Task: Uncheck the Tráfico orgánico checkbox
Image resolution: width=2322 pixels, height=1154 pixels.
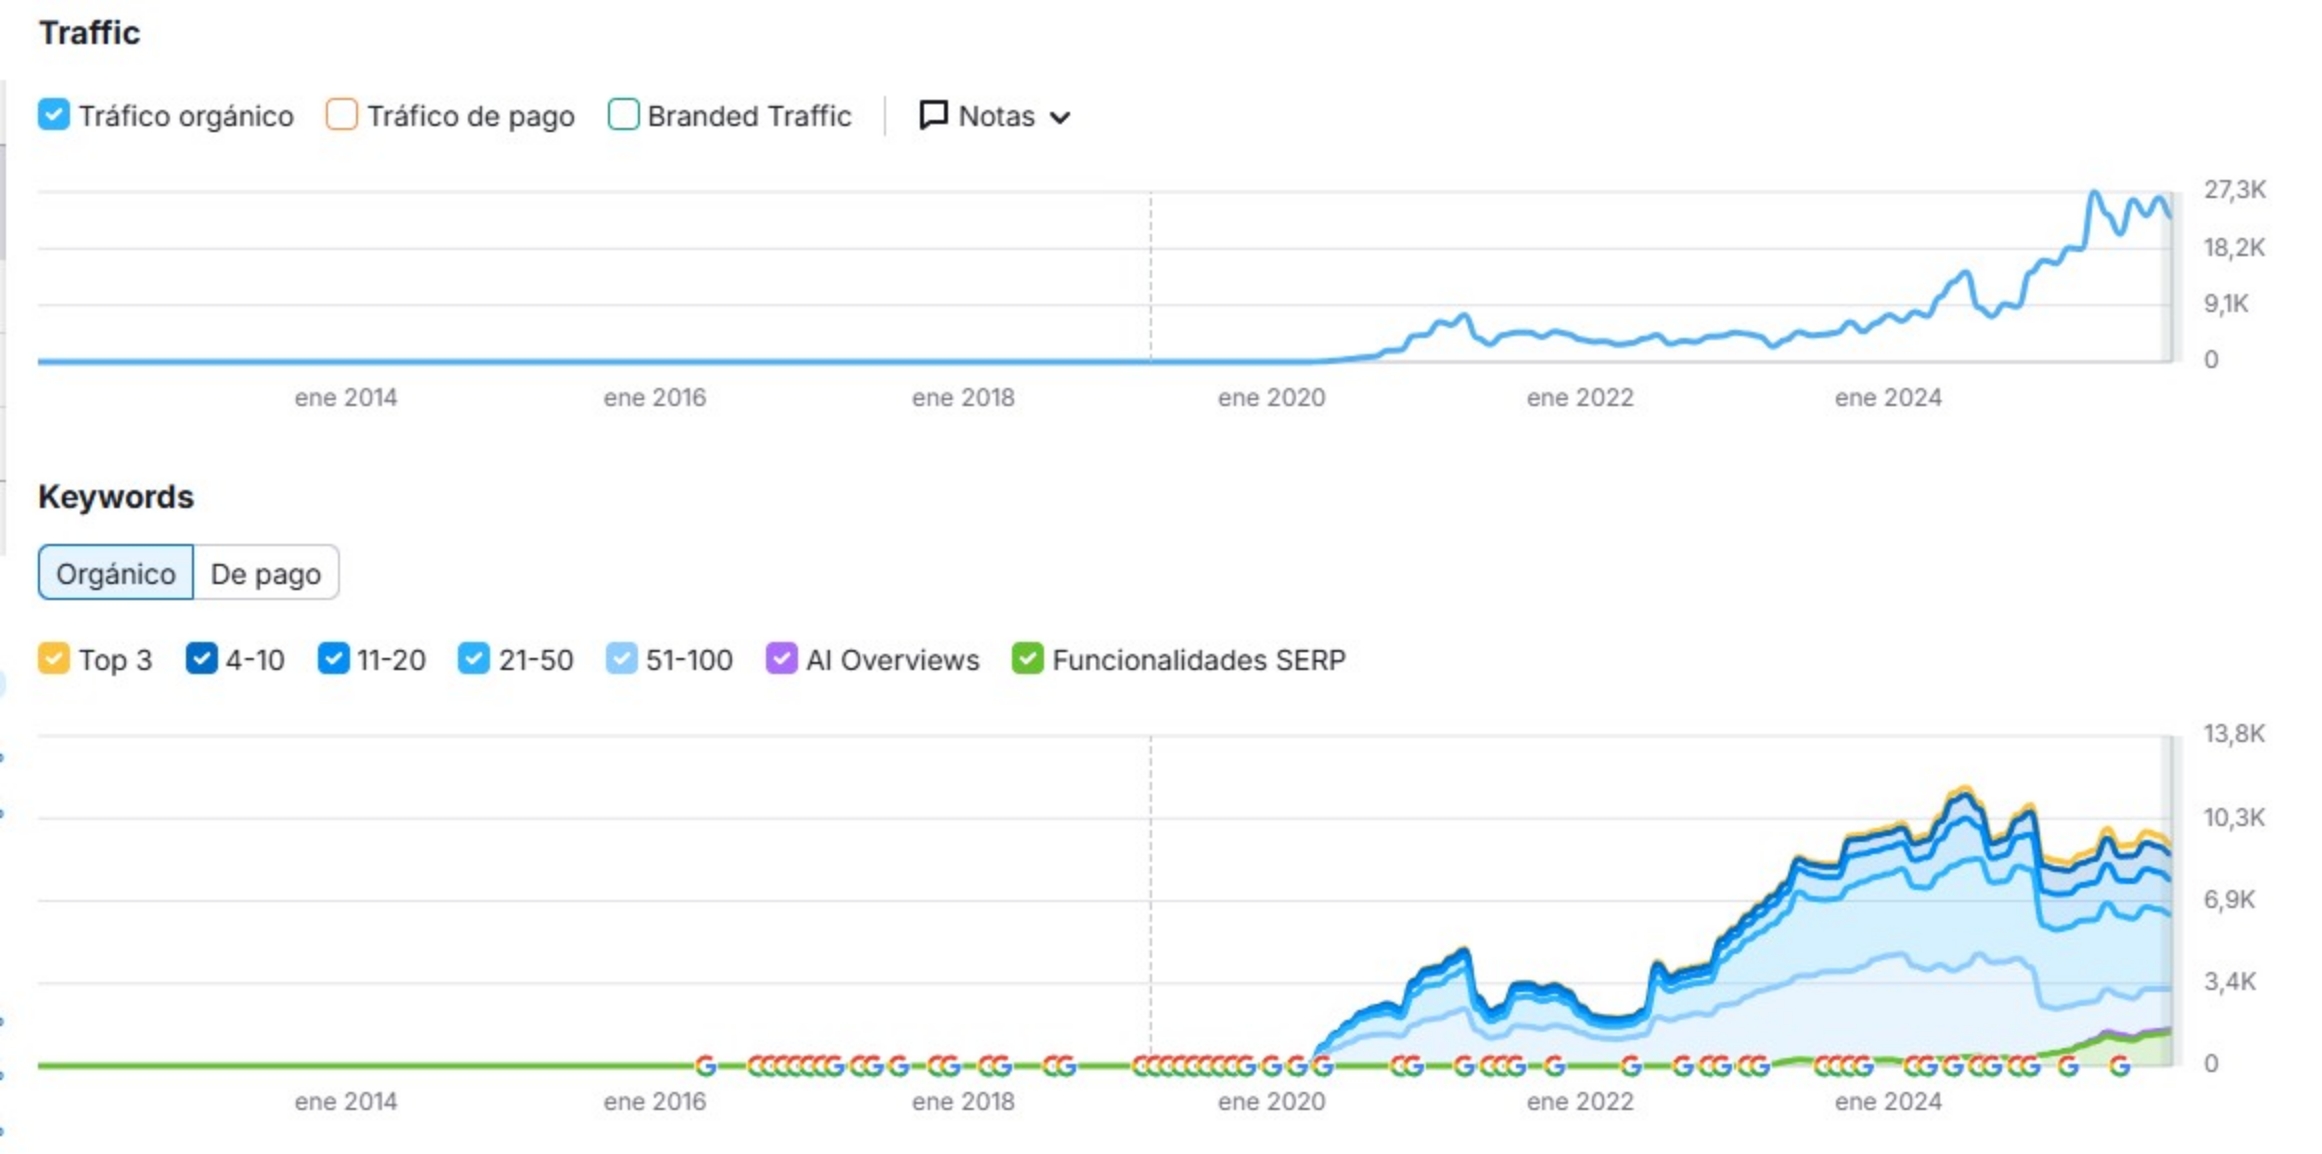Action: [54, 116]
